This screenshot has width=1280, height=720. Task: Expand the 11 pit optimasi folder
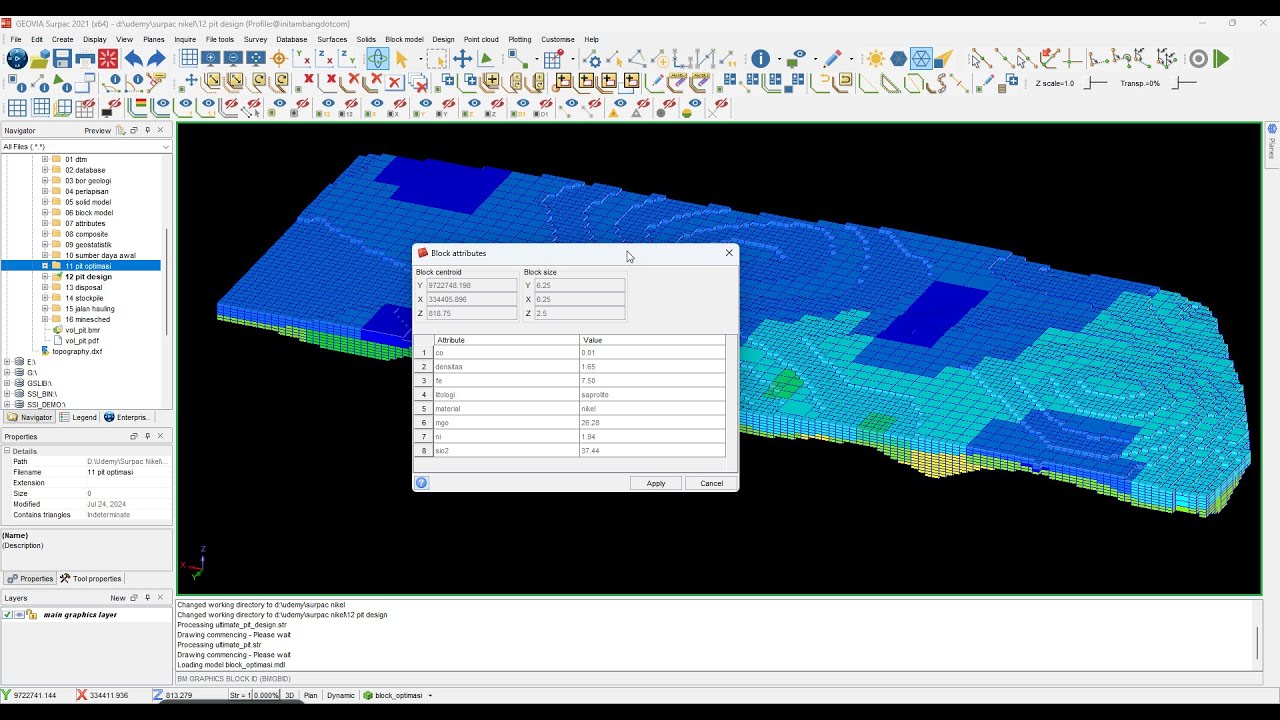pos(45,266)
